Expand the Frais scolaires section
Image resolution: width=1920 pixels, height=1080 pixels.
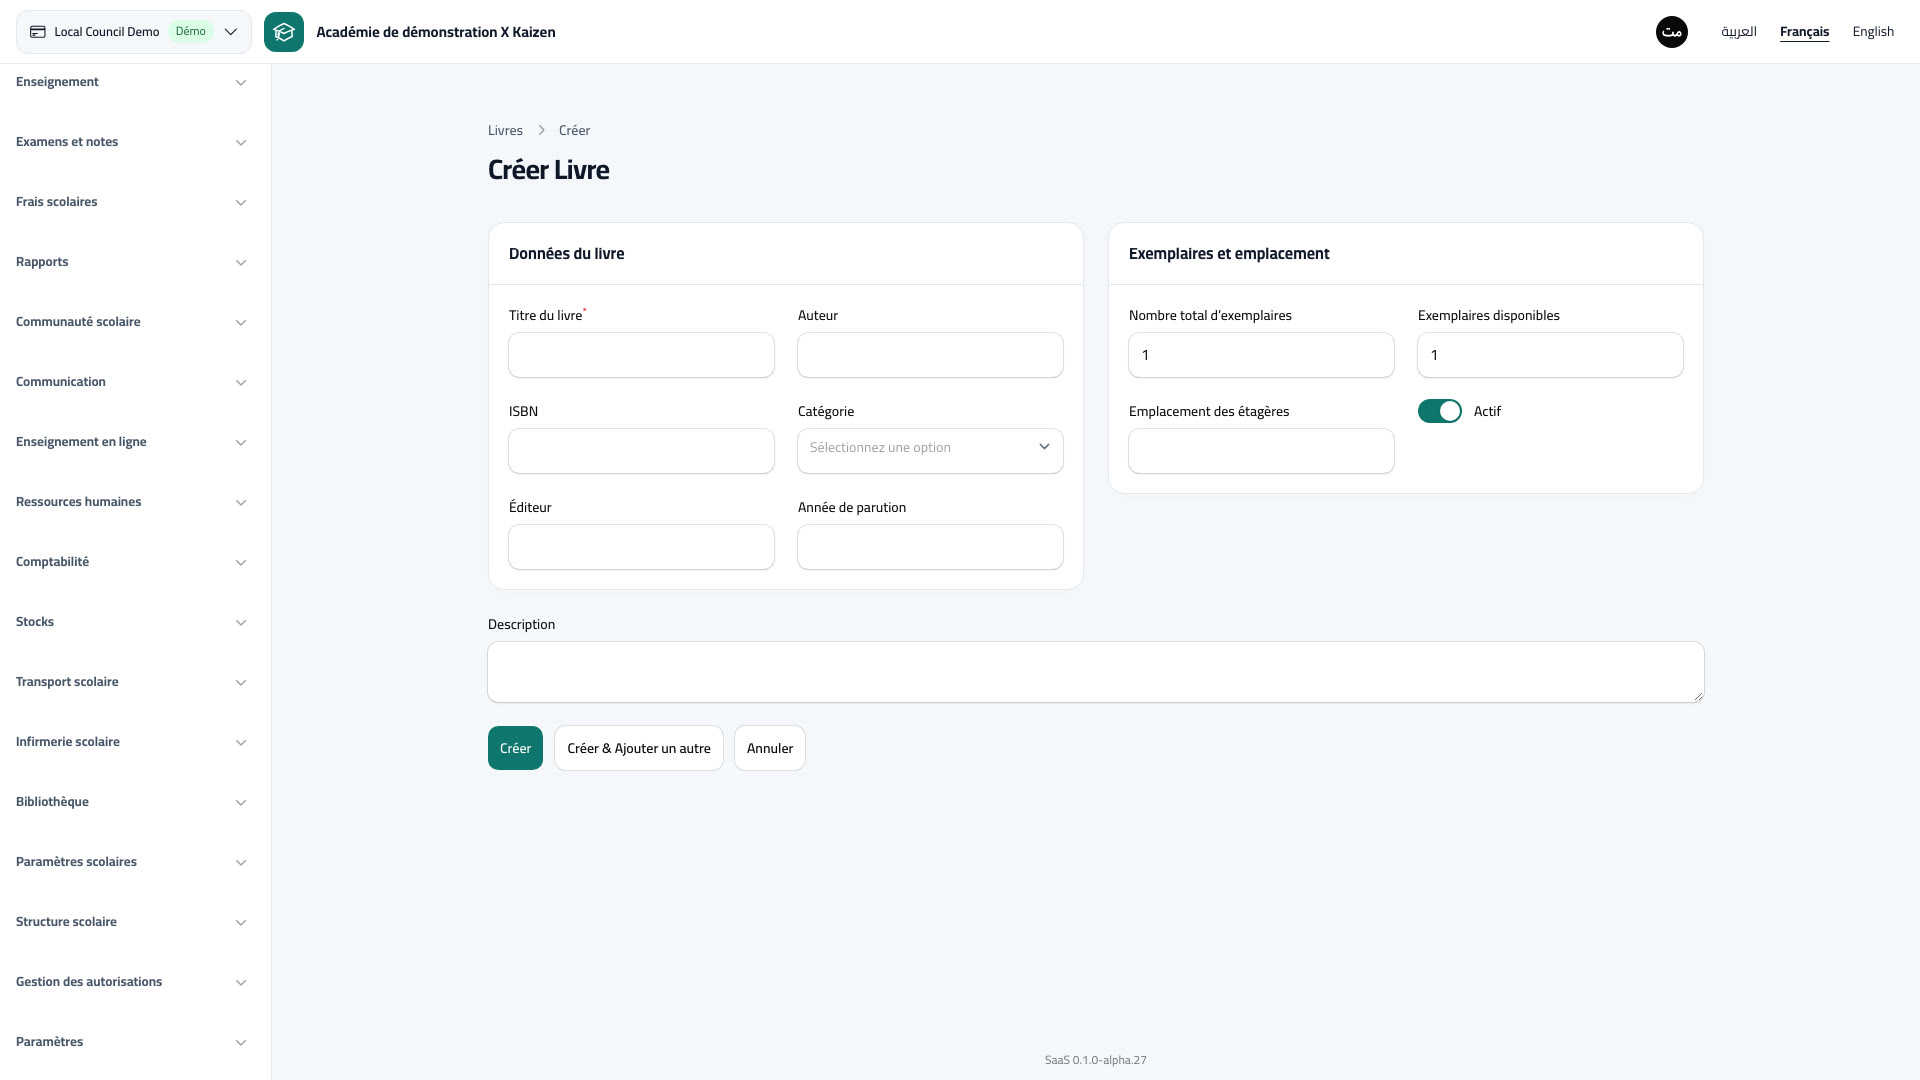[x=131, y=202]
